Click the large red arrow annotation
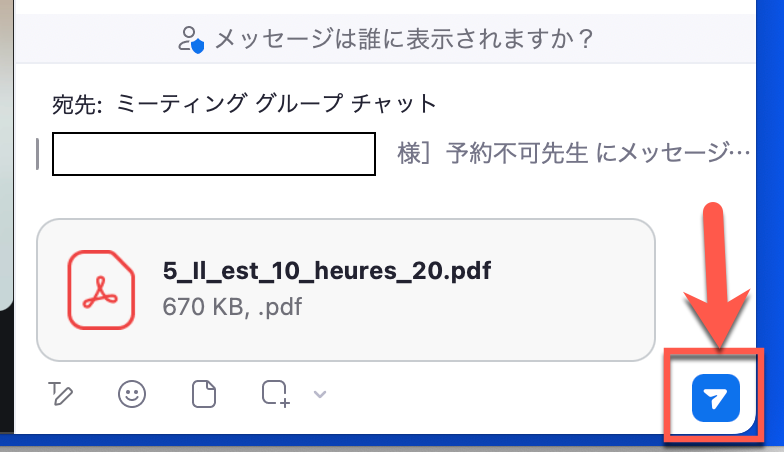This screenshot has height=452, width=784. (x=716, y=275)
